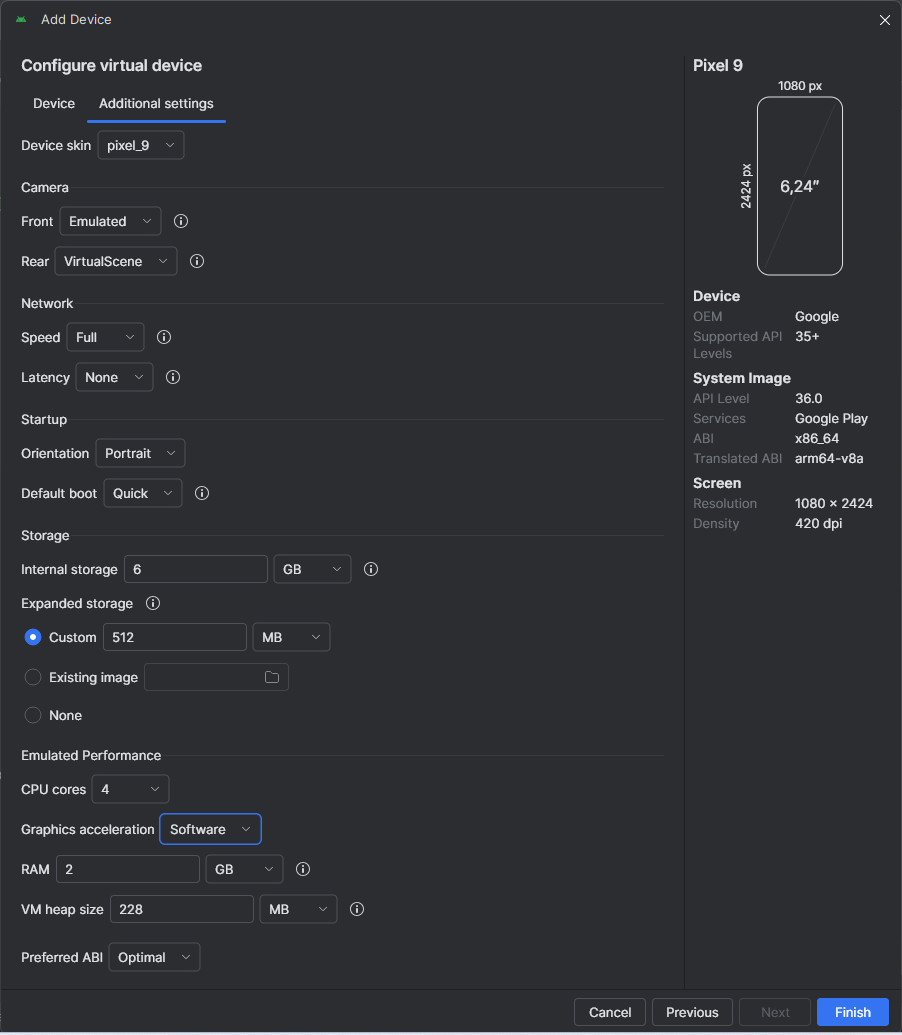Click the 'x86_64' ABI value
Screen dimensions: 902x1035
click(817, 438)
